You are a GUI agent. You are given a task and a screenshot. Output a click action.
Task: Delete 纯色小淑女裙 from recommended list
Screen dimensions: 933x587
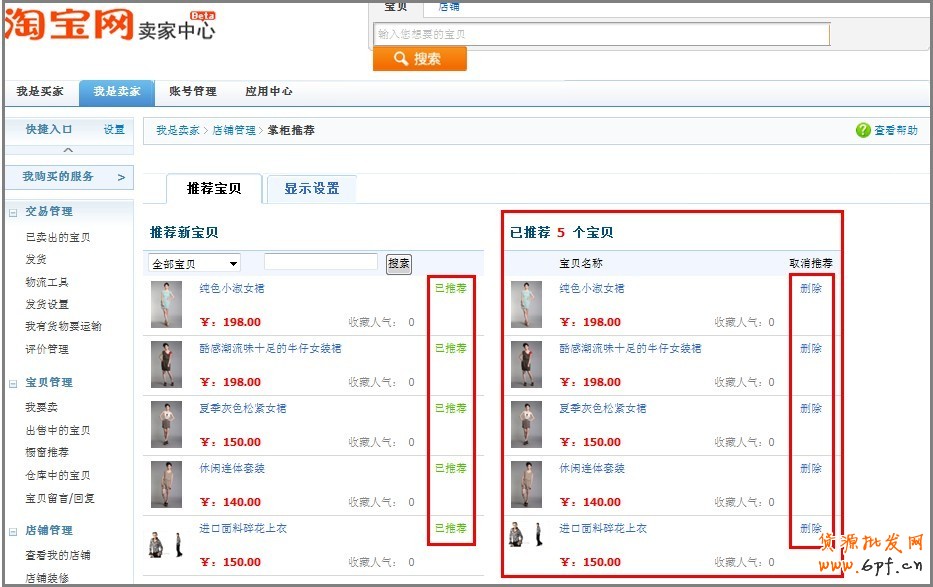(810, 288)
